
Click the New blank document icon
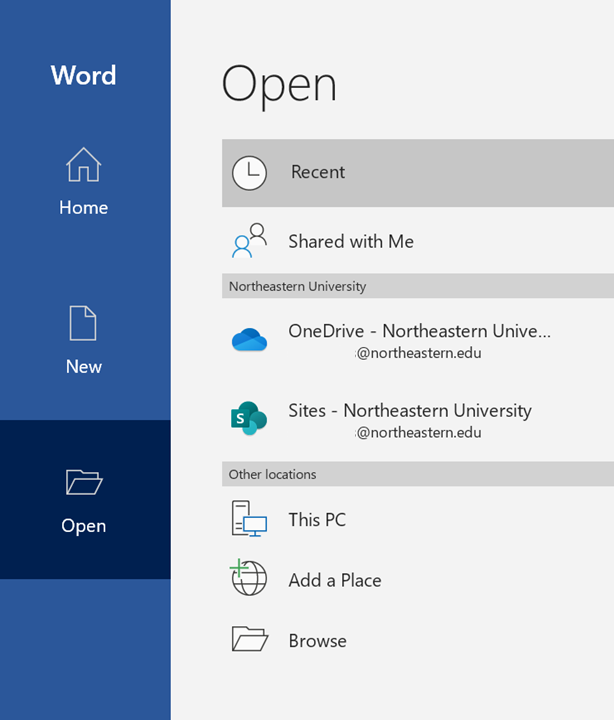tap(83, 323)
